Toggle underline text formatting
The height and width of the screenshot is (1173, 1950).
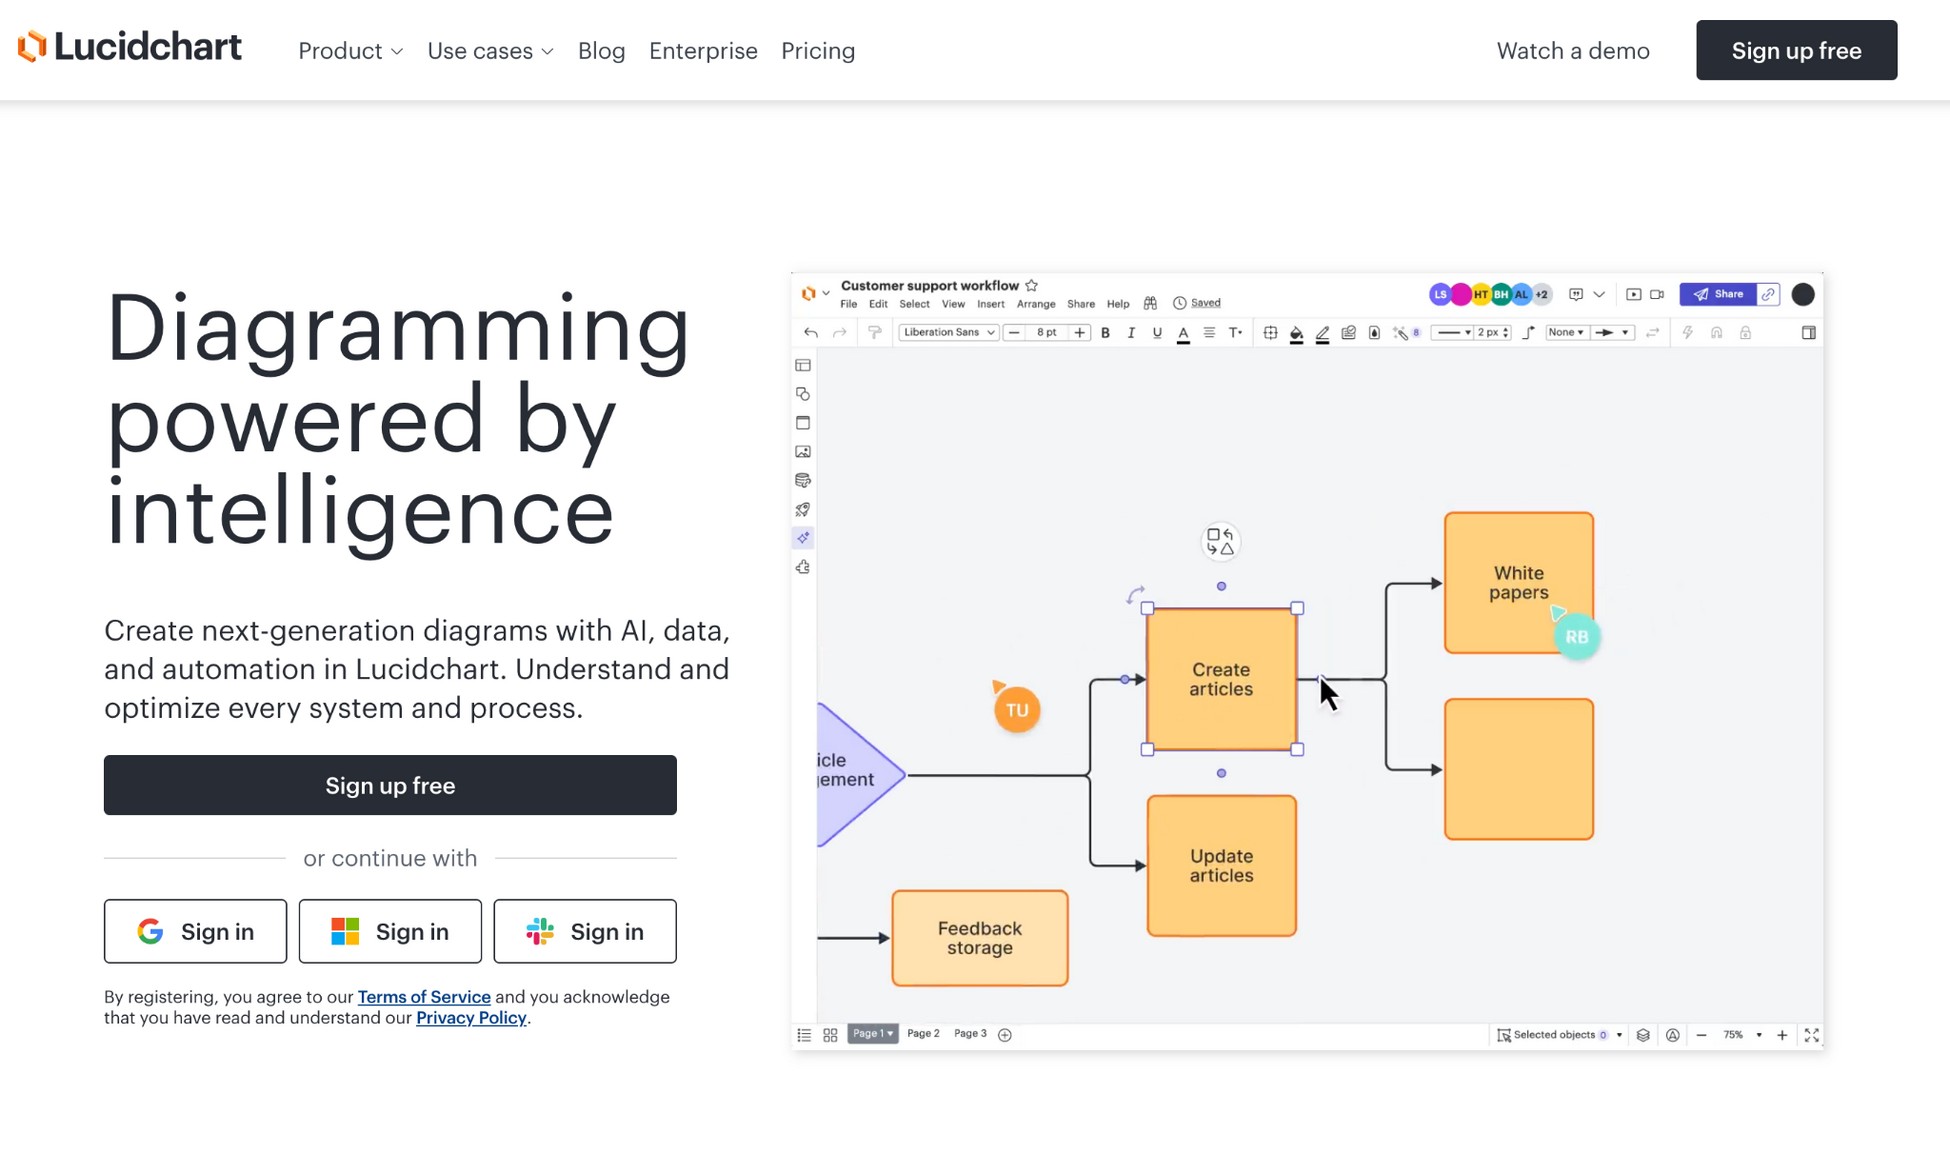tap(1157, 332)
